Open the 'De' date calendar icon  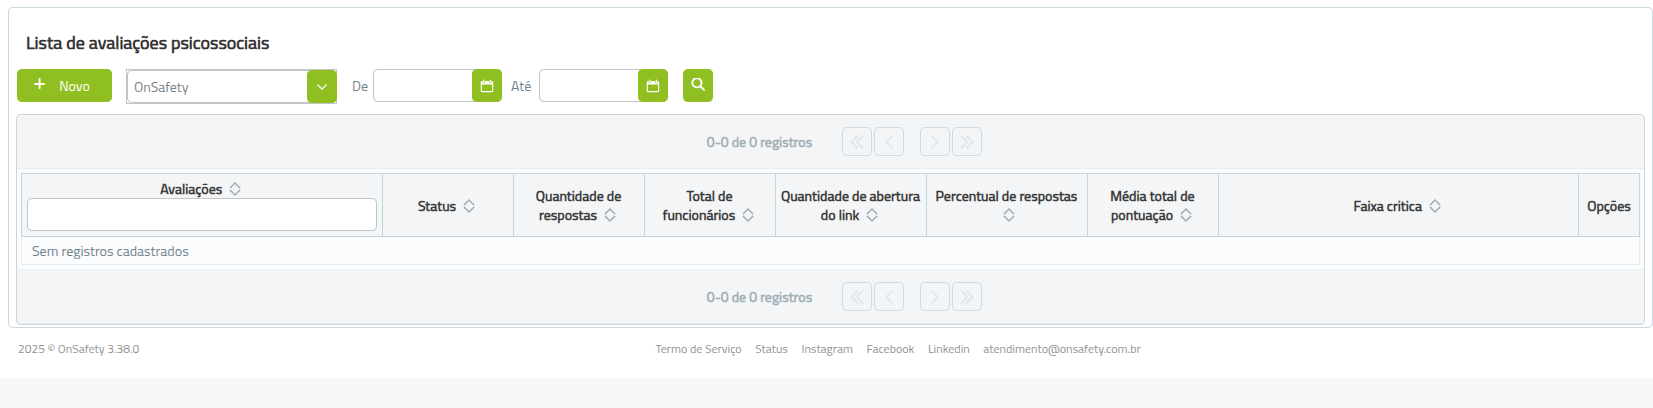pyautogui.click(x=487, y=86)
